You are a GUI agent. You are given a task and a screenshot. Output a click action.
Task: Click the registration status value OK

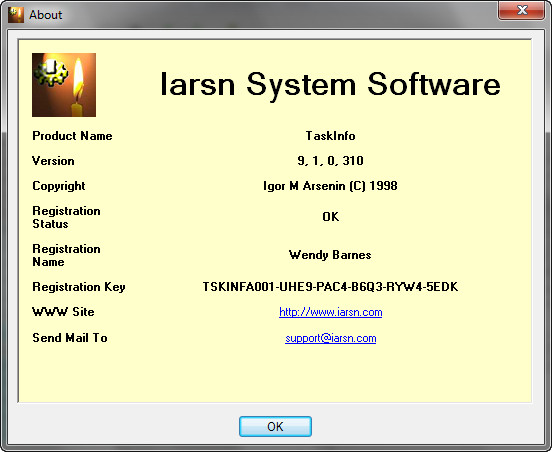point(331,217)
